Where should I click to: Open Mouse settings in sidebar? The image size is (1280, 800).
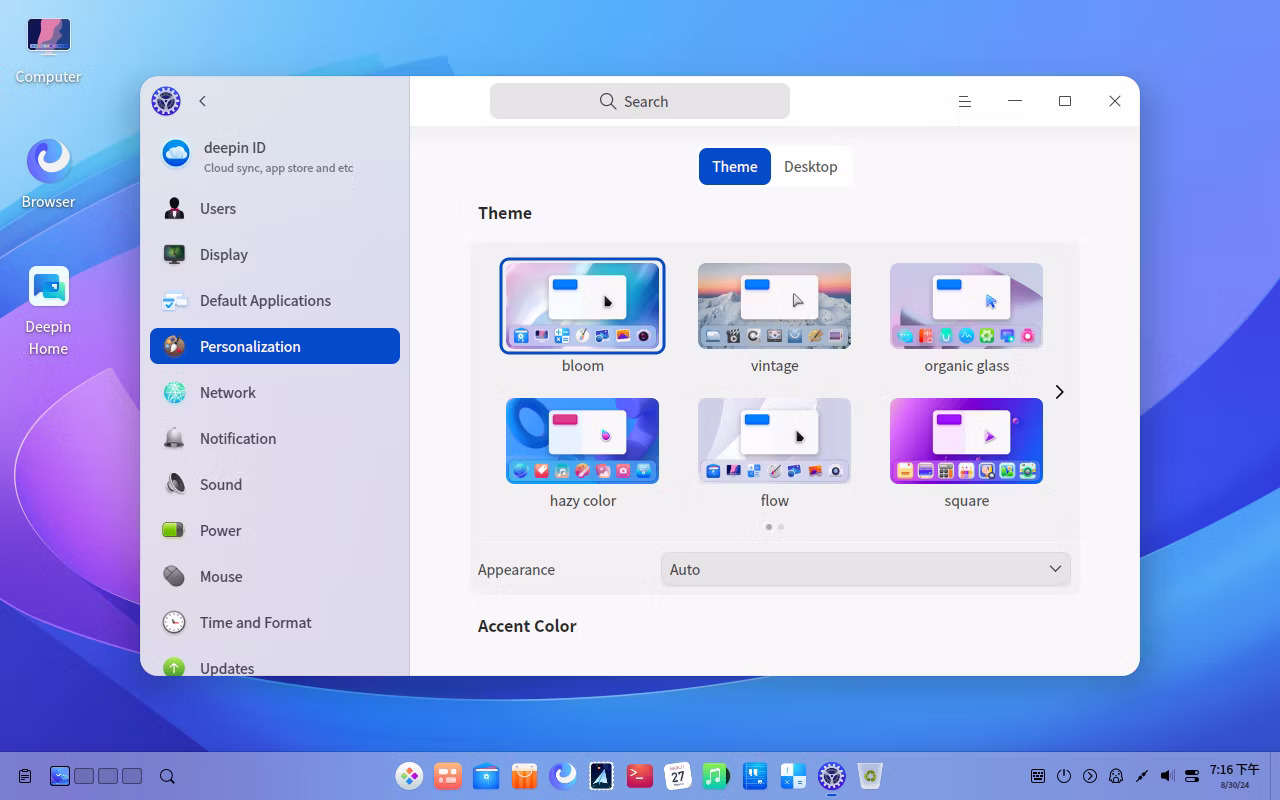pos(220,577)
